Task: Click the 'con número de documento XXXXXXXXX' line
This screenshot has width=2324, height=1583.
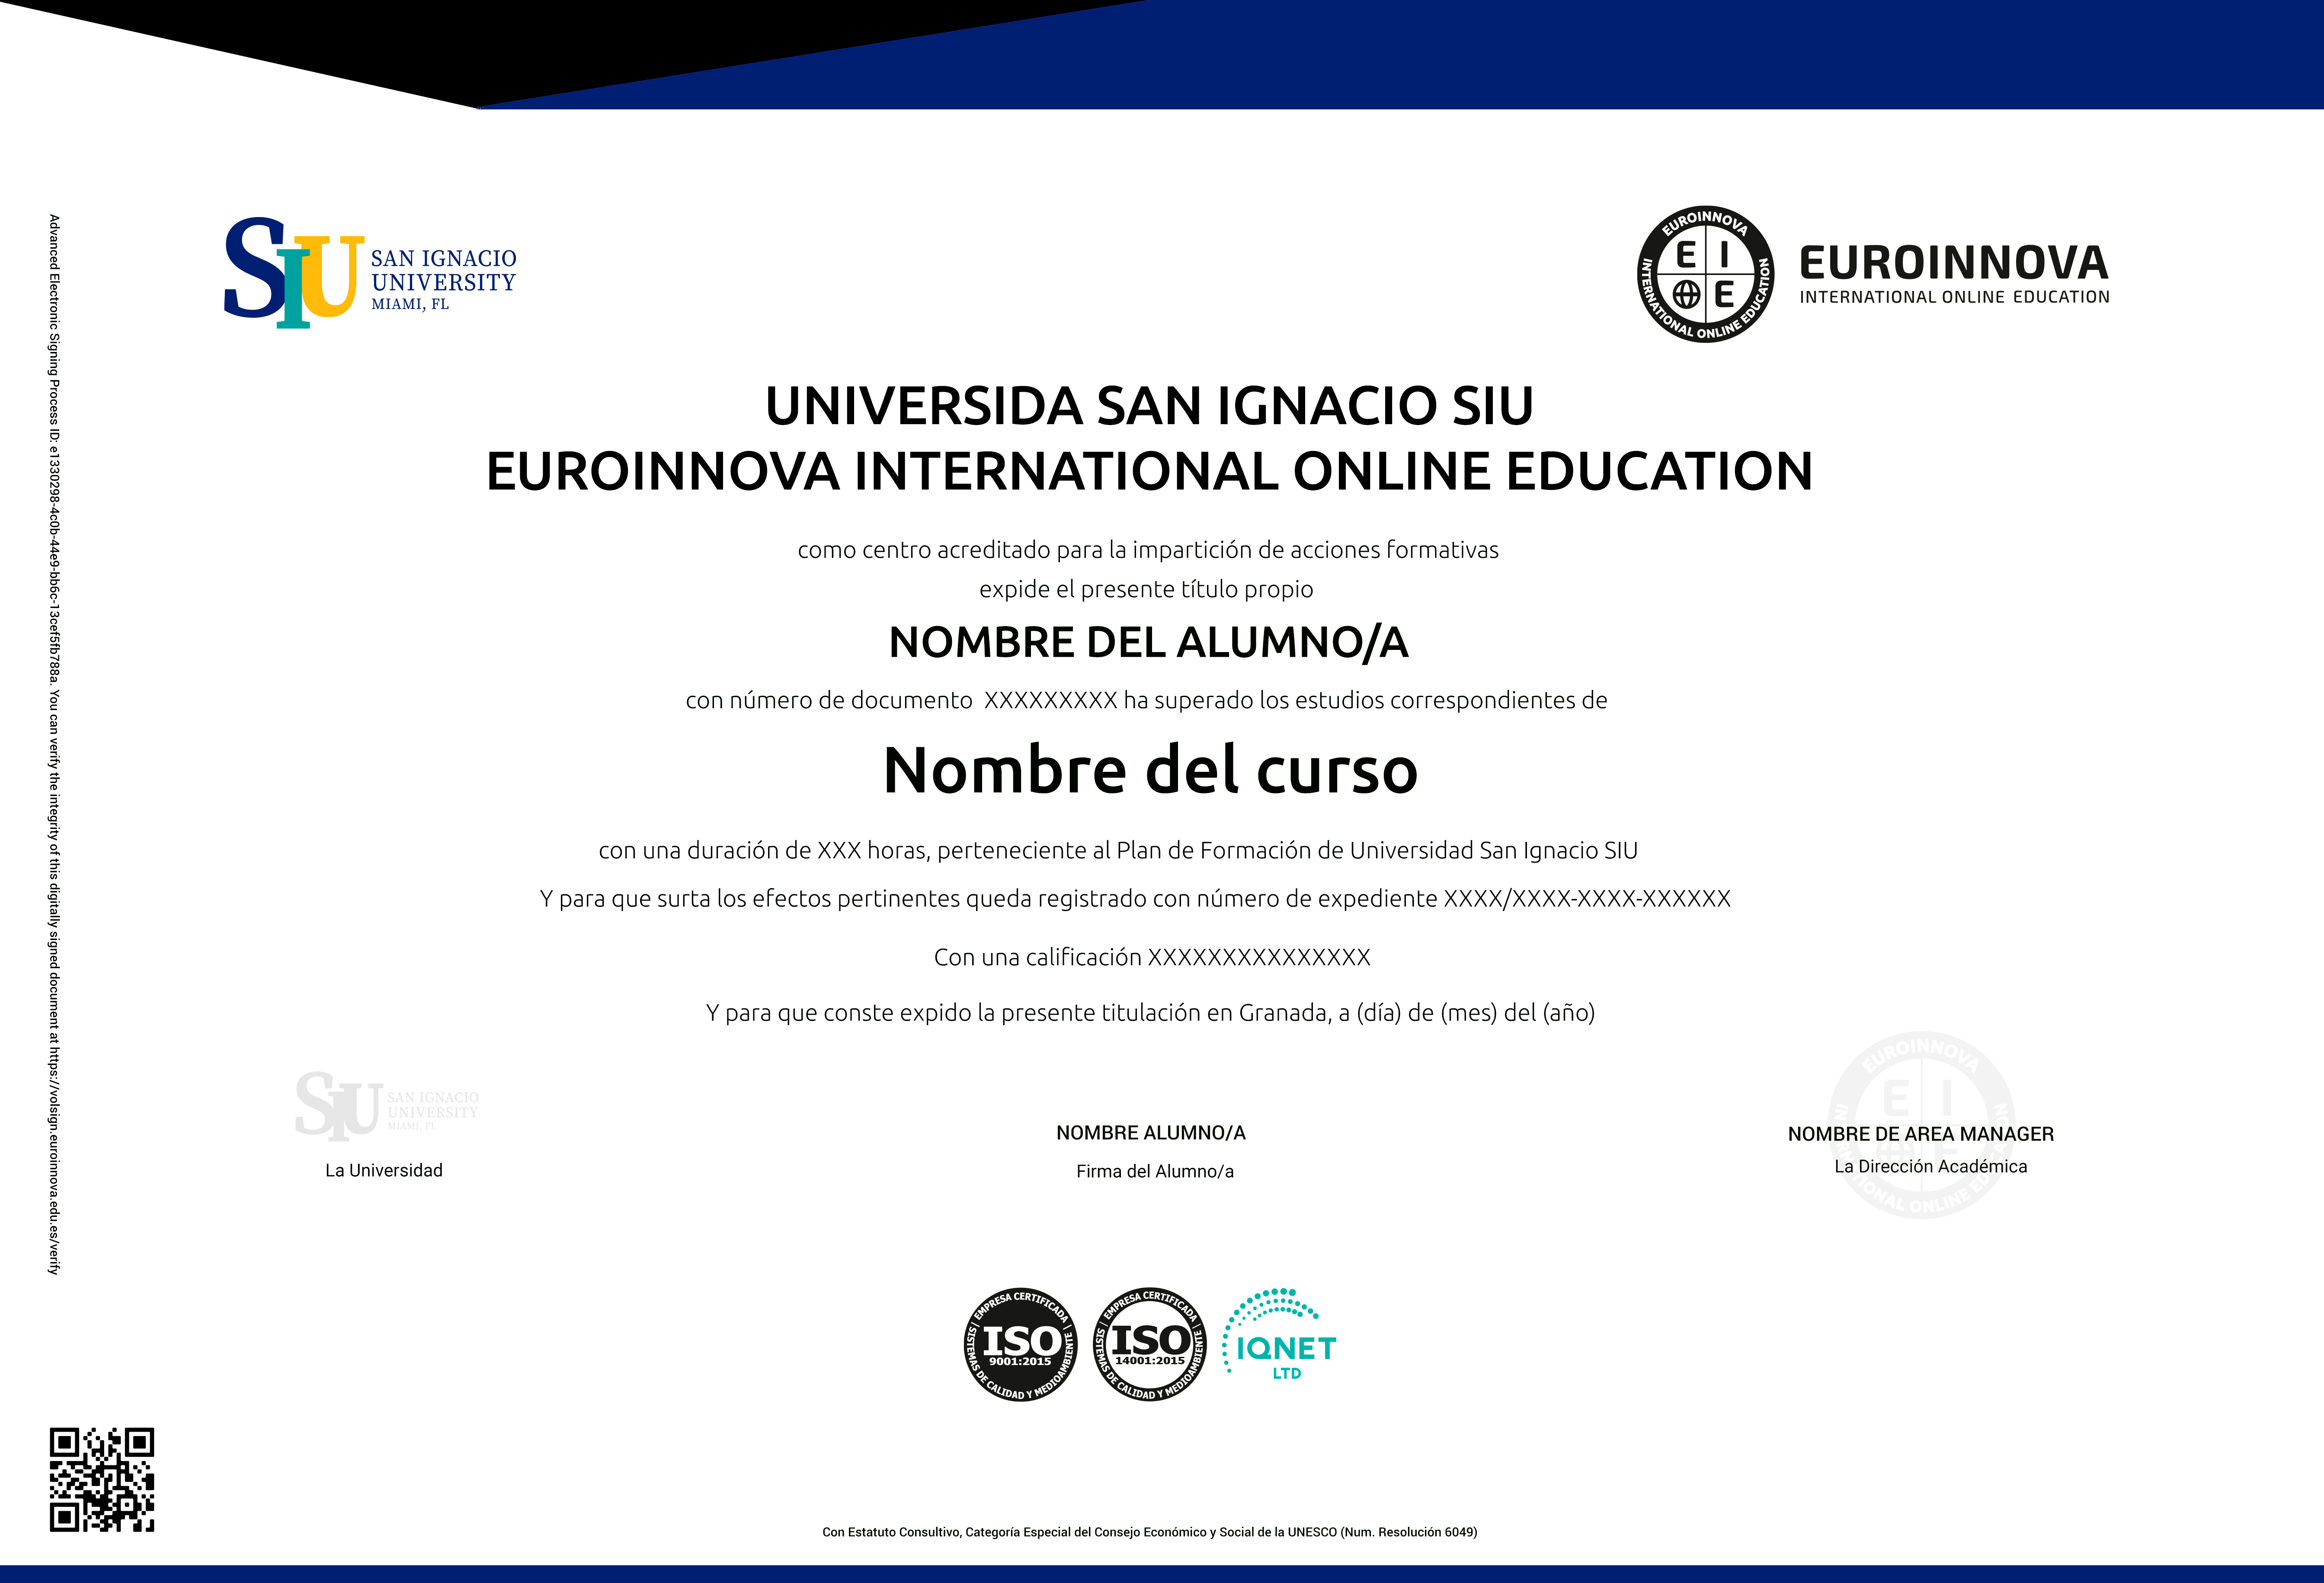Action: point(1146,700)
